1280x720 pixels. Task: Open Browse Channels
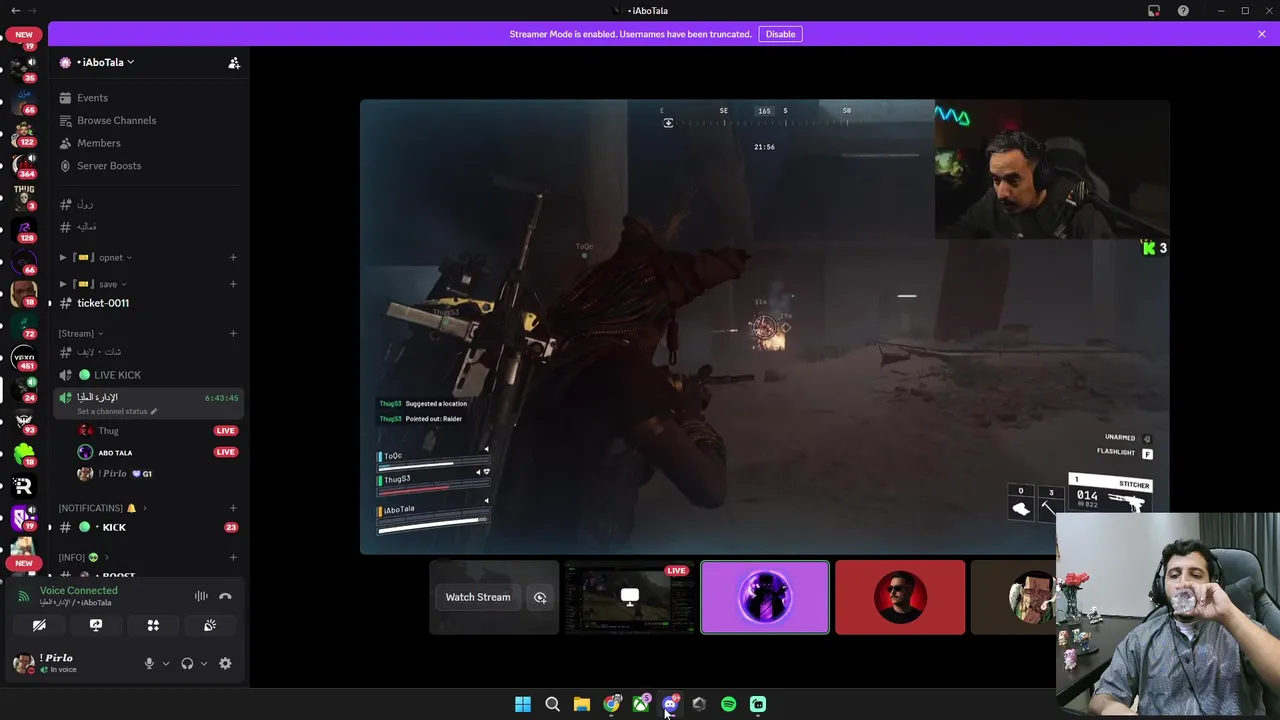(x=116, y=120)
